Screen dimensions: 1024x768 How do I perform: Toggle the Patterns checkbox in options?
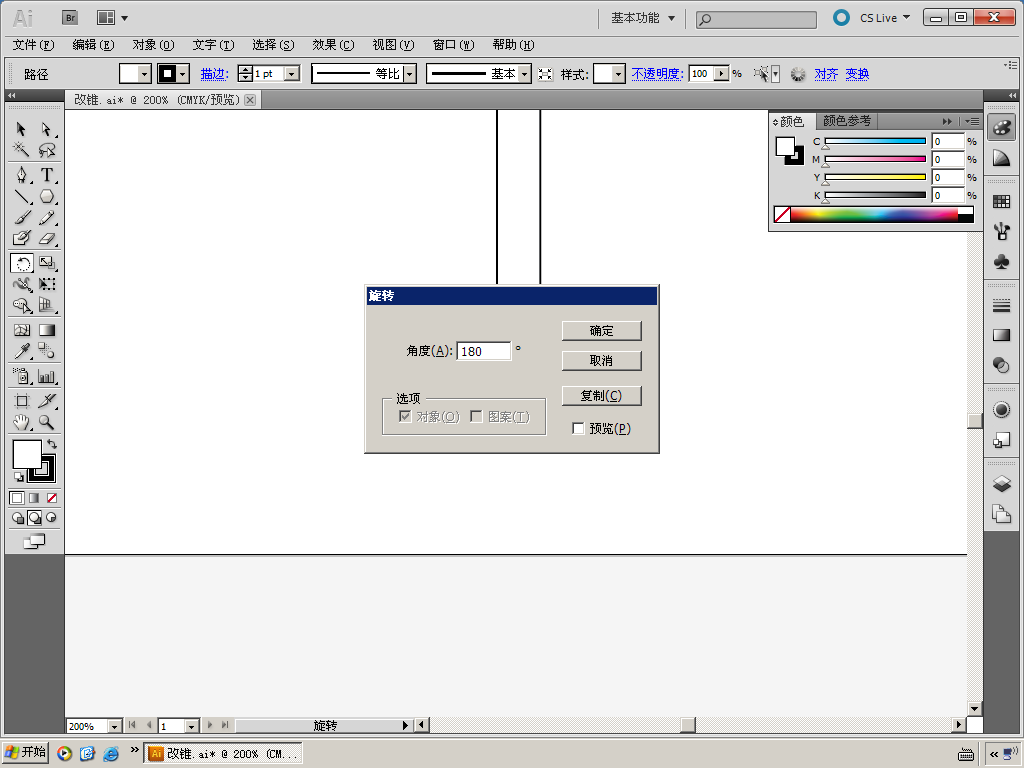coord(476,417)
